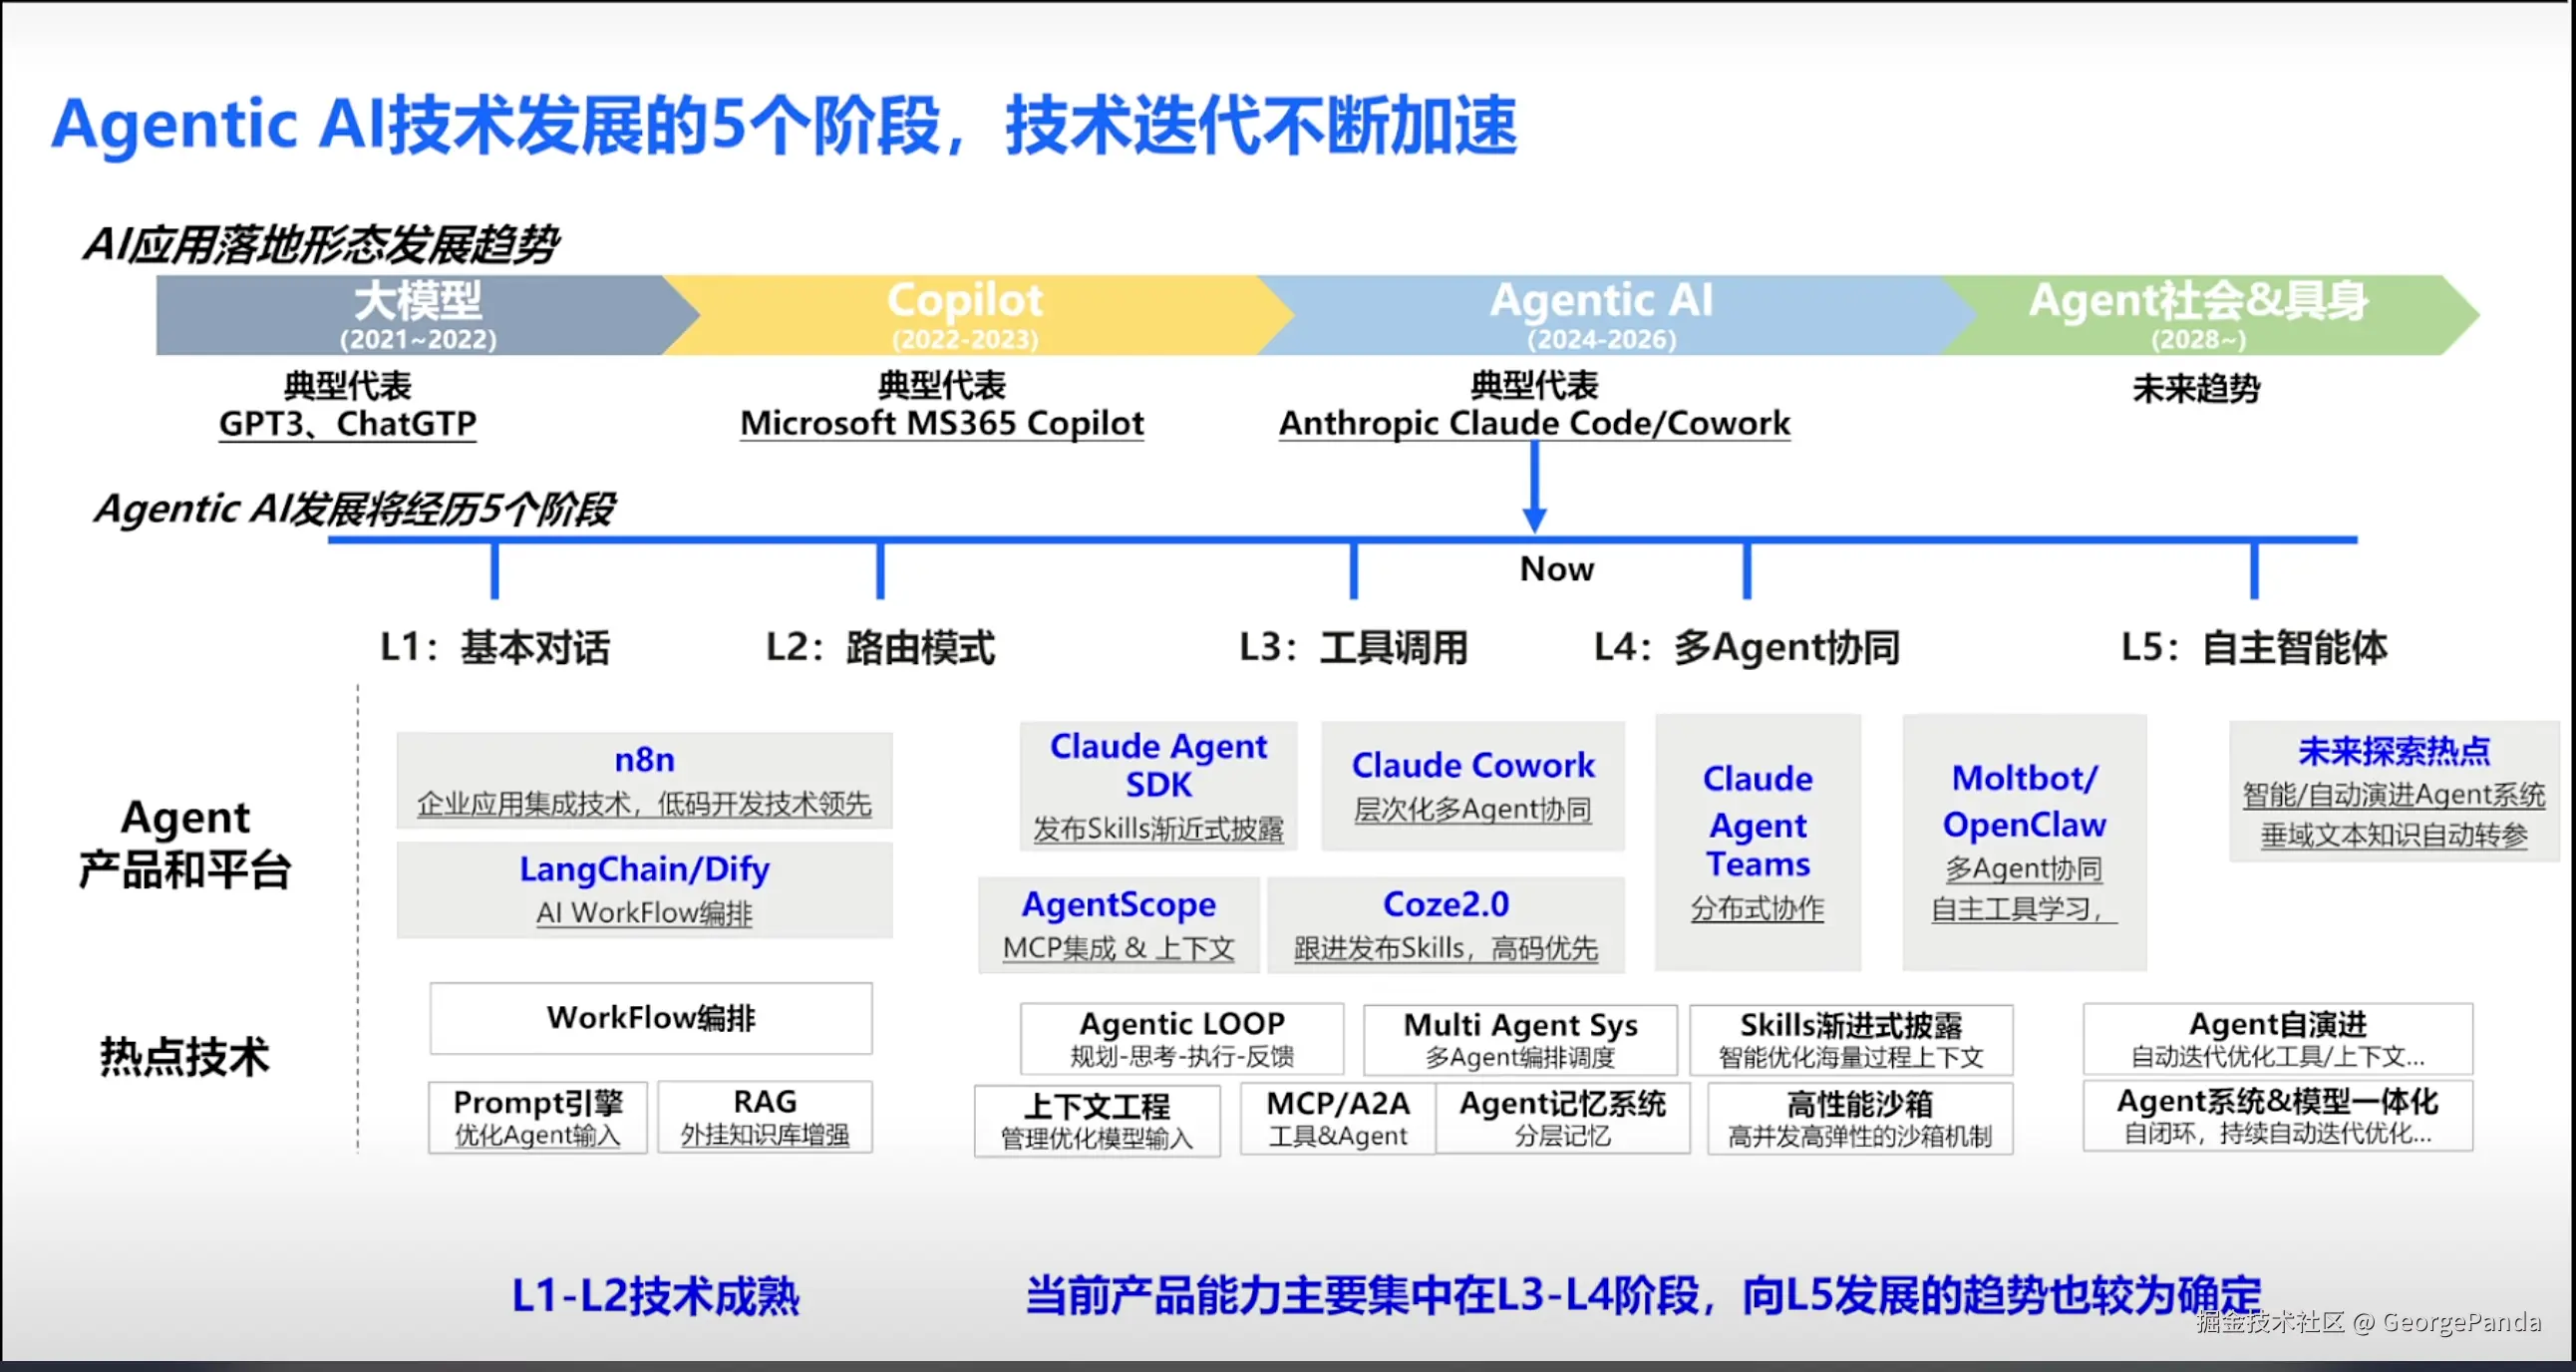Select the 'Claude Agent Teams' box

click(x=1757, y=842)
